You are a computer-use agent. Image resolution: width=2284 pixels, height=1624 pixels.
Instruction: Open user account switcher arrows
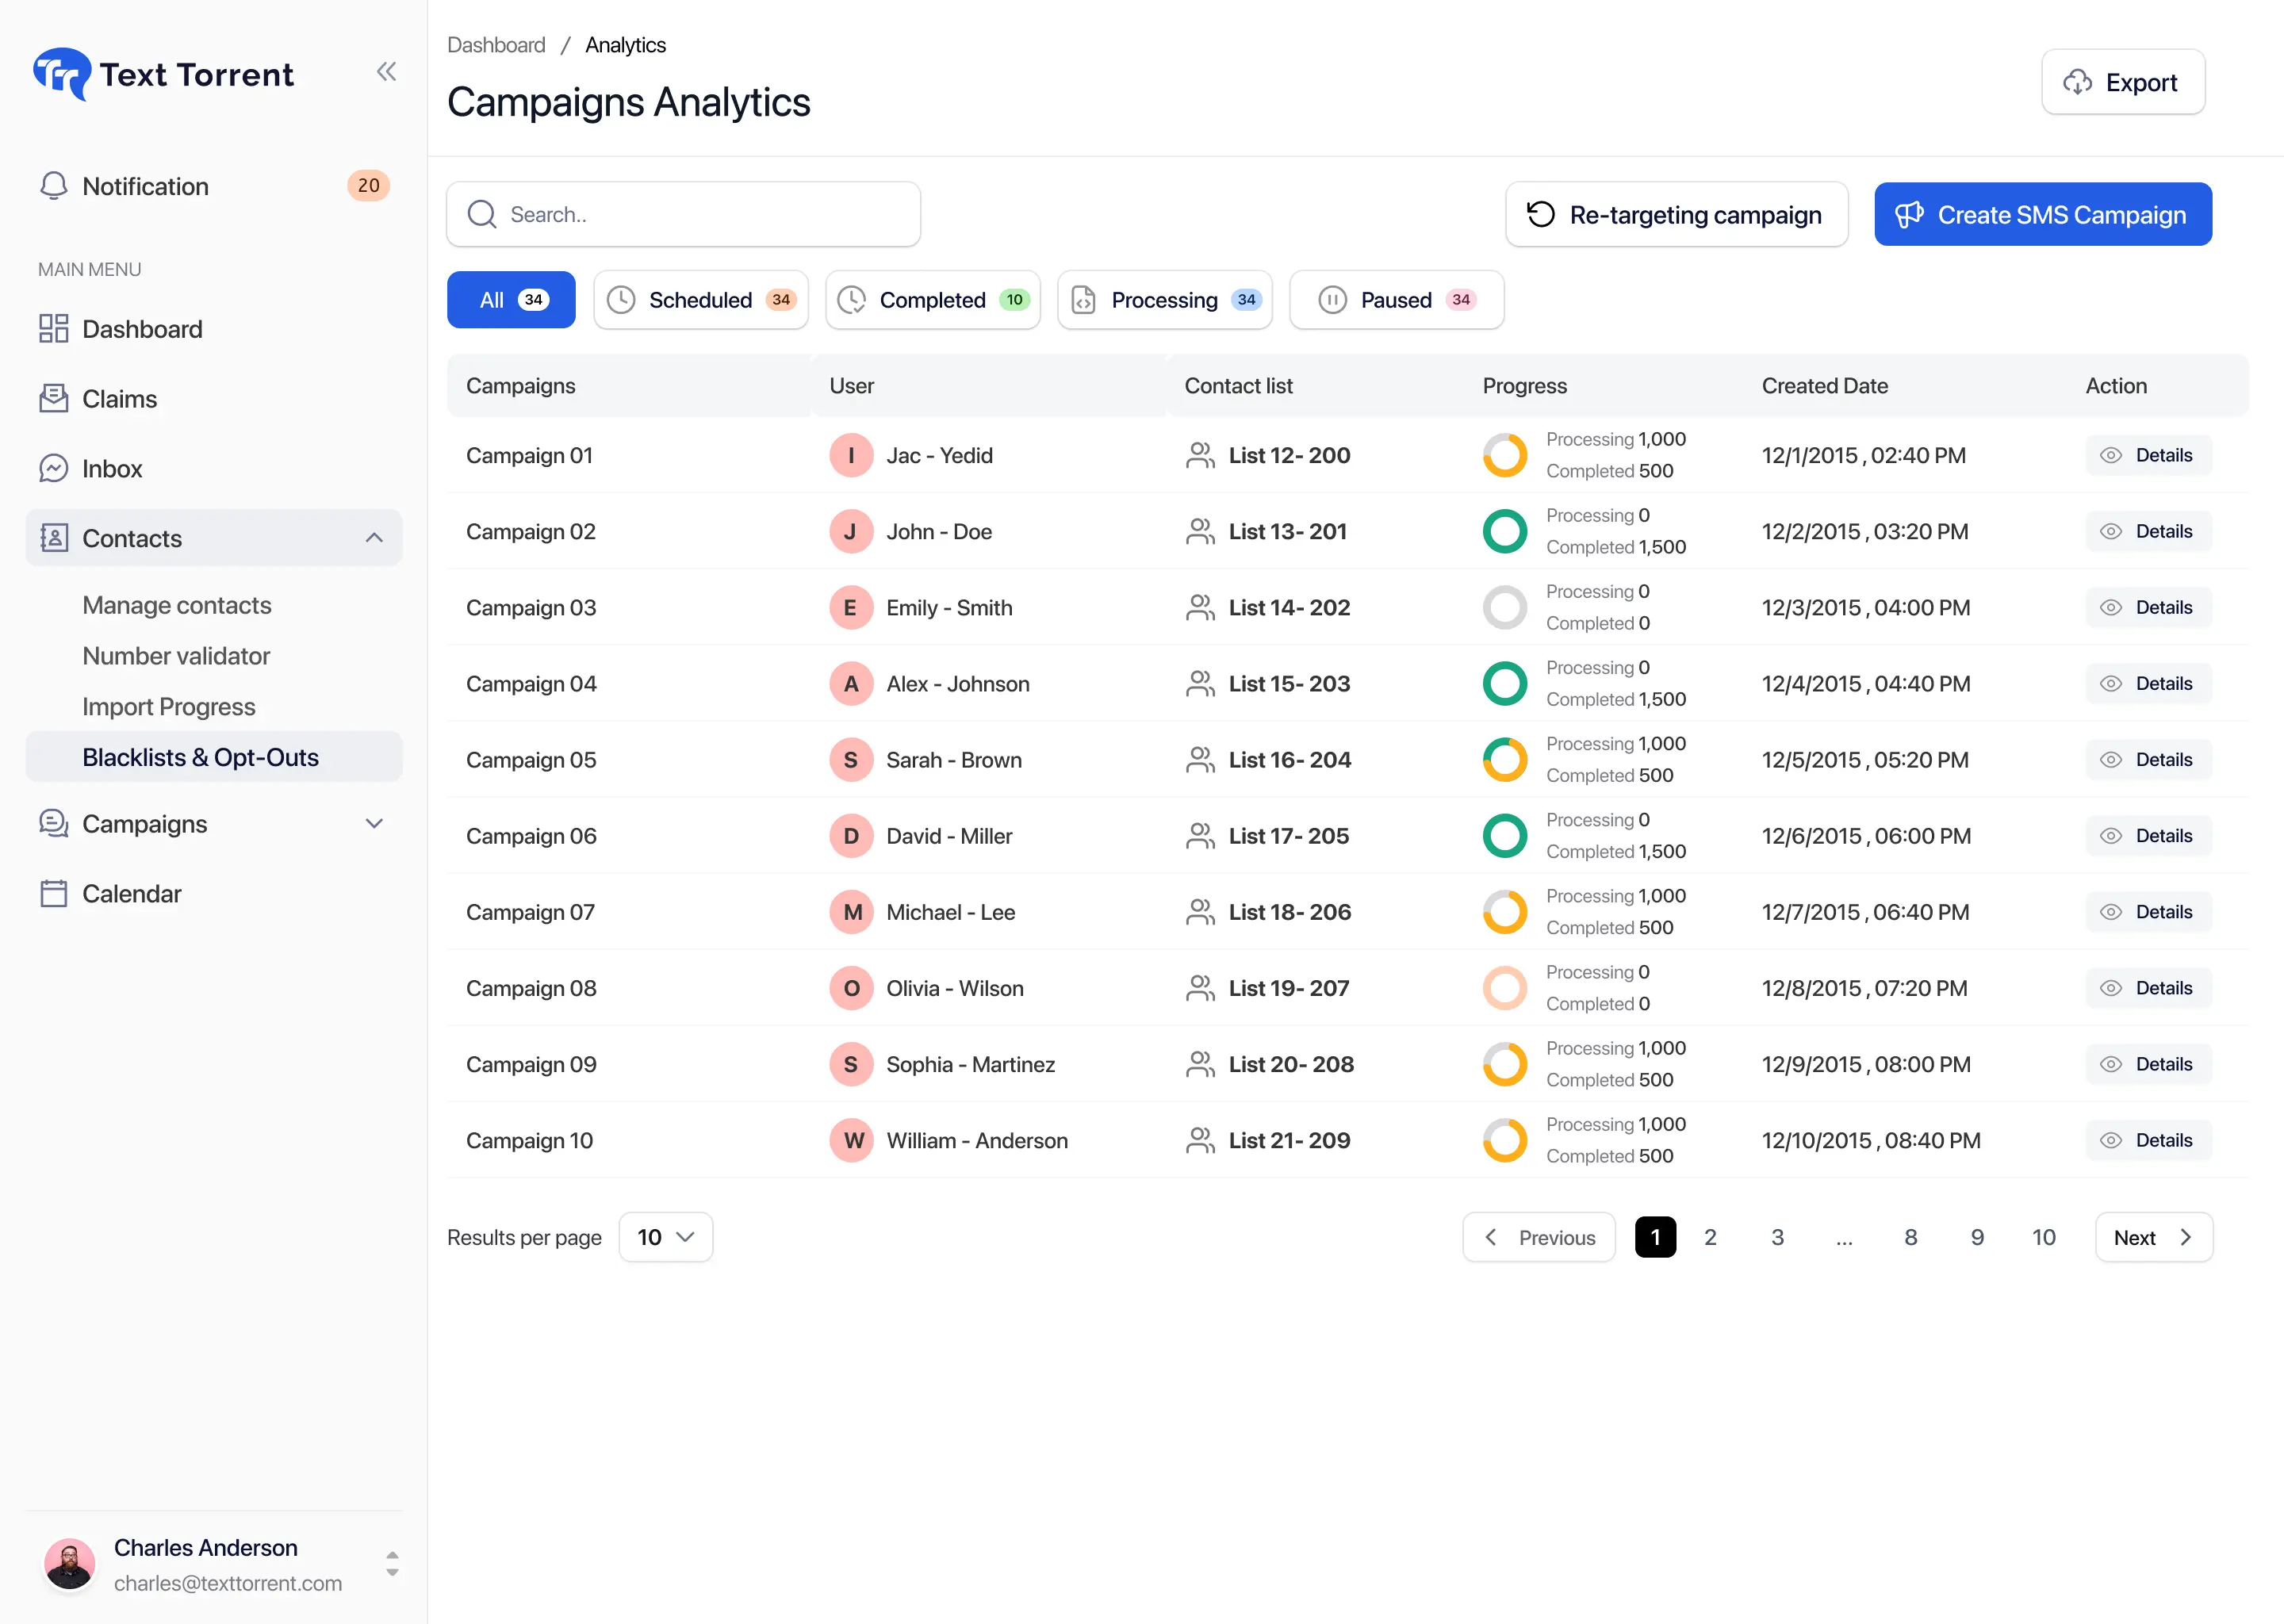(x=392, y=1564)
